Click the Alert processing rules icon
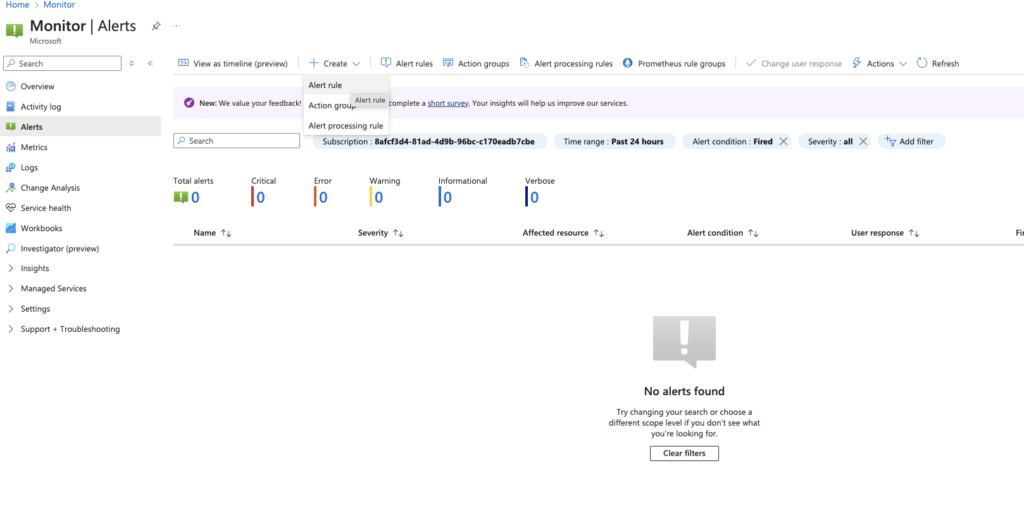Viewport: 1024px width, 513px height. coord(524,63)
